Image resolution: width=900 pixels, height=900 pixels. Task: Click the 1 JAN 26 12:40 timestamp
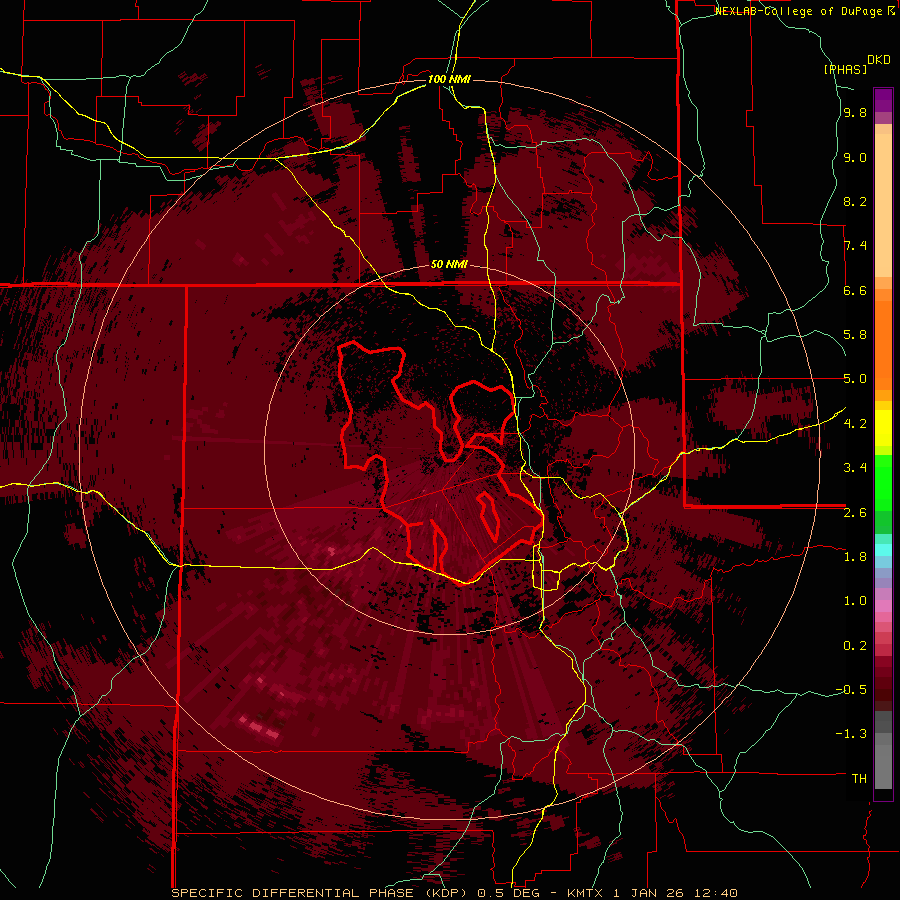click(x=675, y=893)
